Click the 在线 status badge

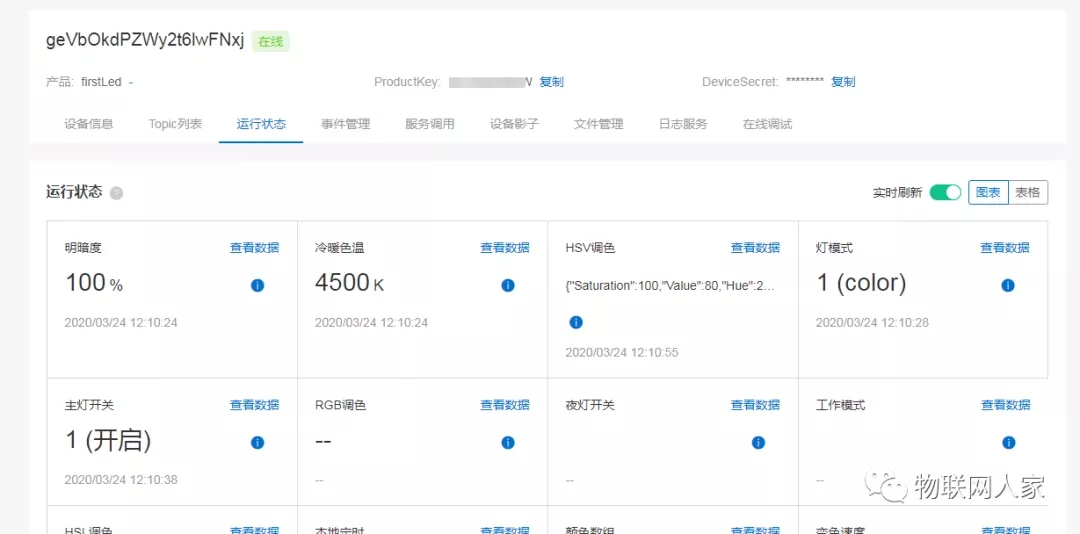(271, 41)
